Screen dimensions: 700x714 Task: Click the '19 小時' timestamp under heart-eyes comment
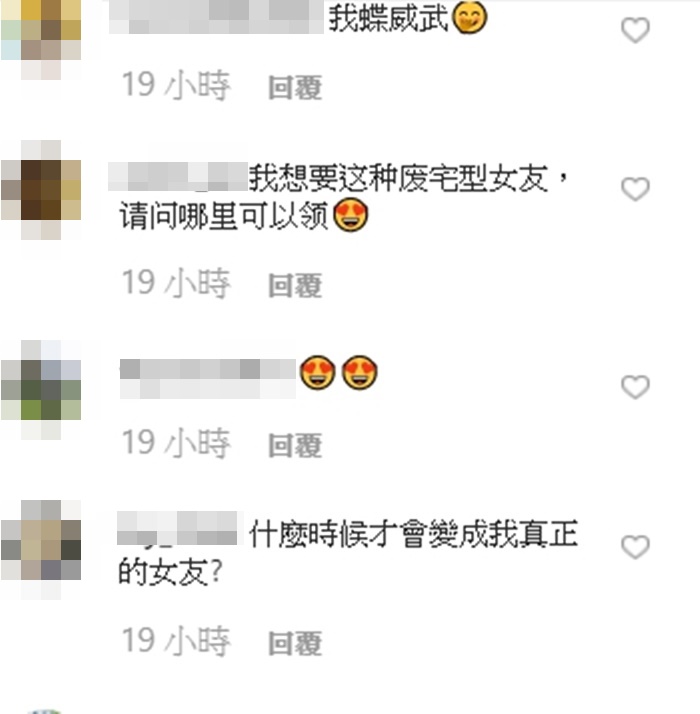coord(176,443)
